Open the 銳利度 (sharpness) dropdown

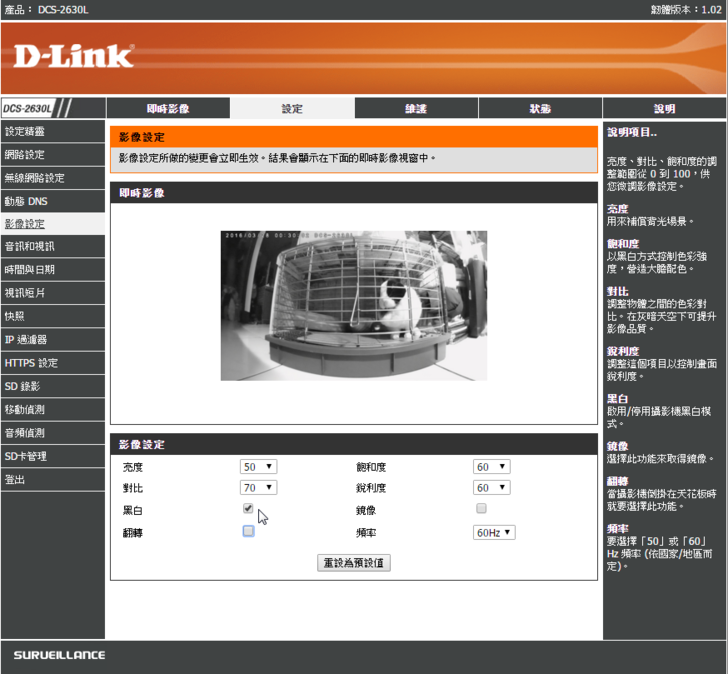point(491,488)
